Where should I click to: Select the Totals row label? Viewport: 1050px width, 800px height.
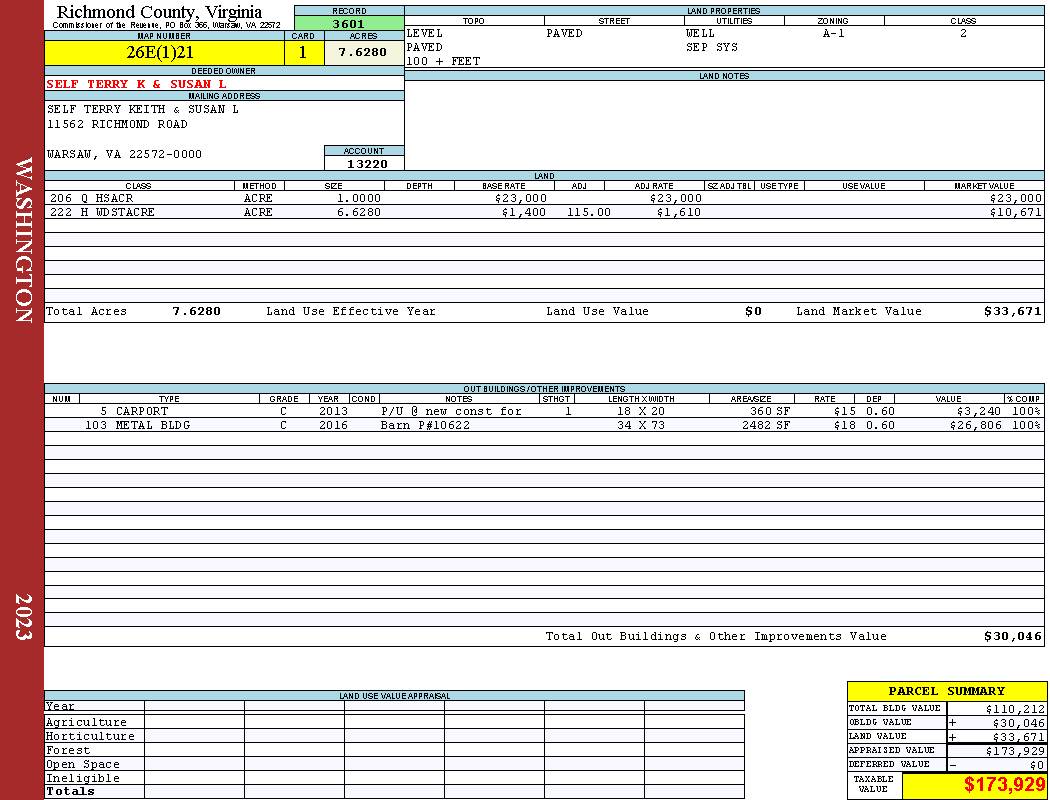pos(70,791)
